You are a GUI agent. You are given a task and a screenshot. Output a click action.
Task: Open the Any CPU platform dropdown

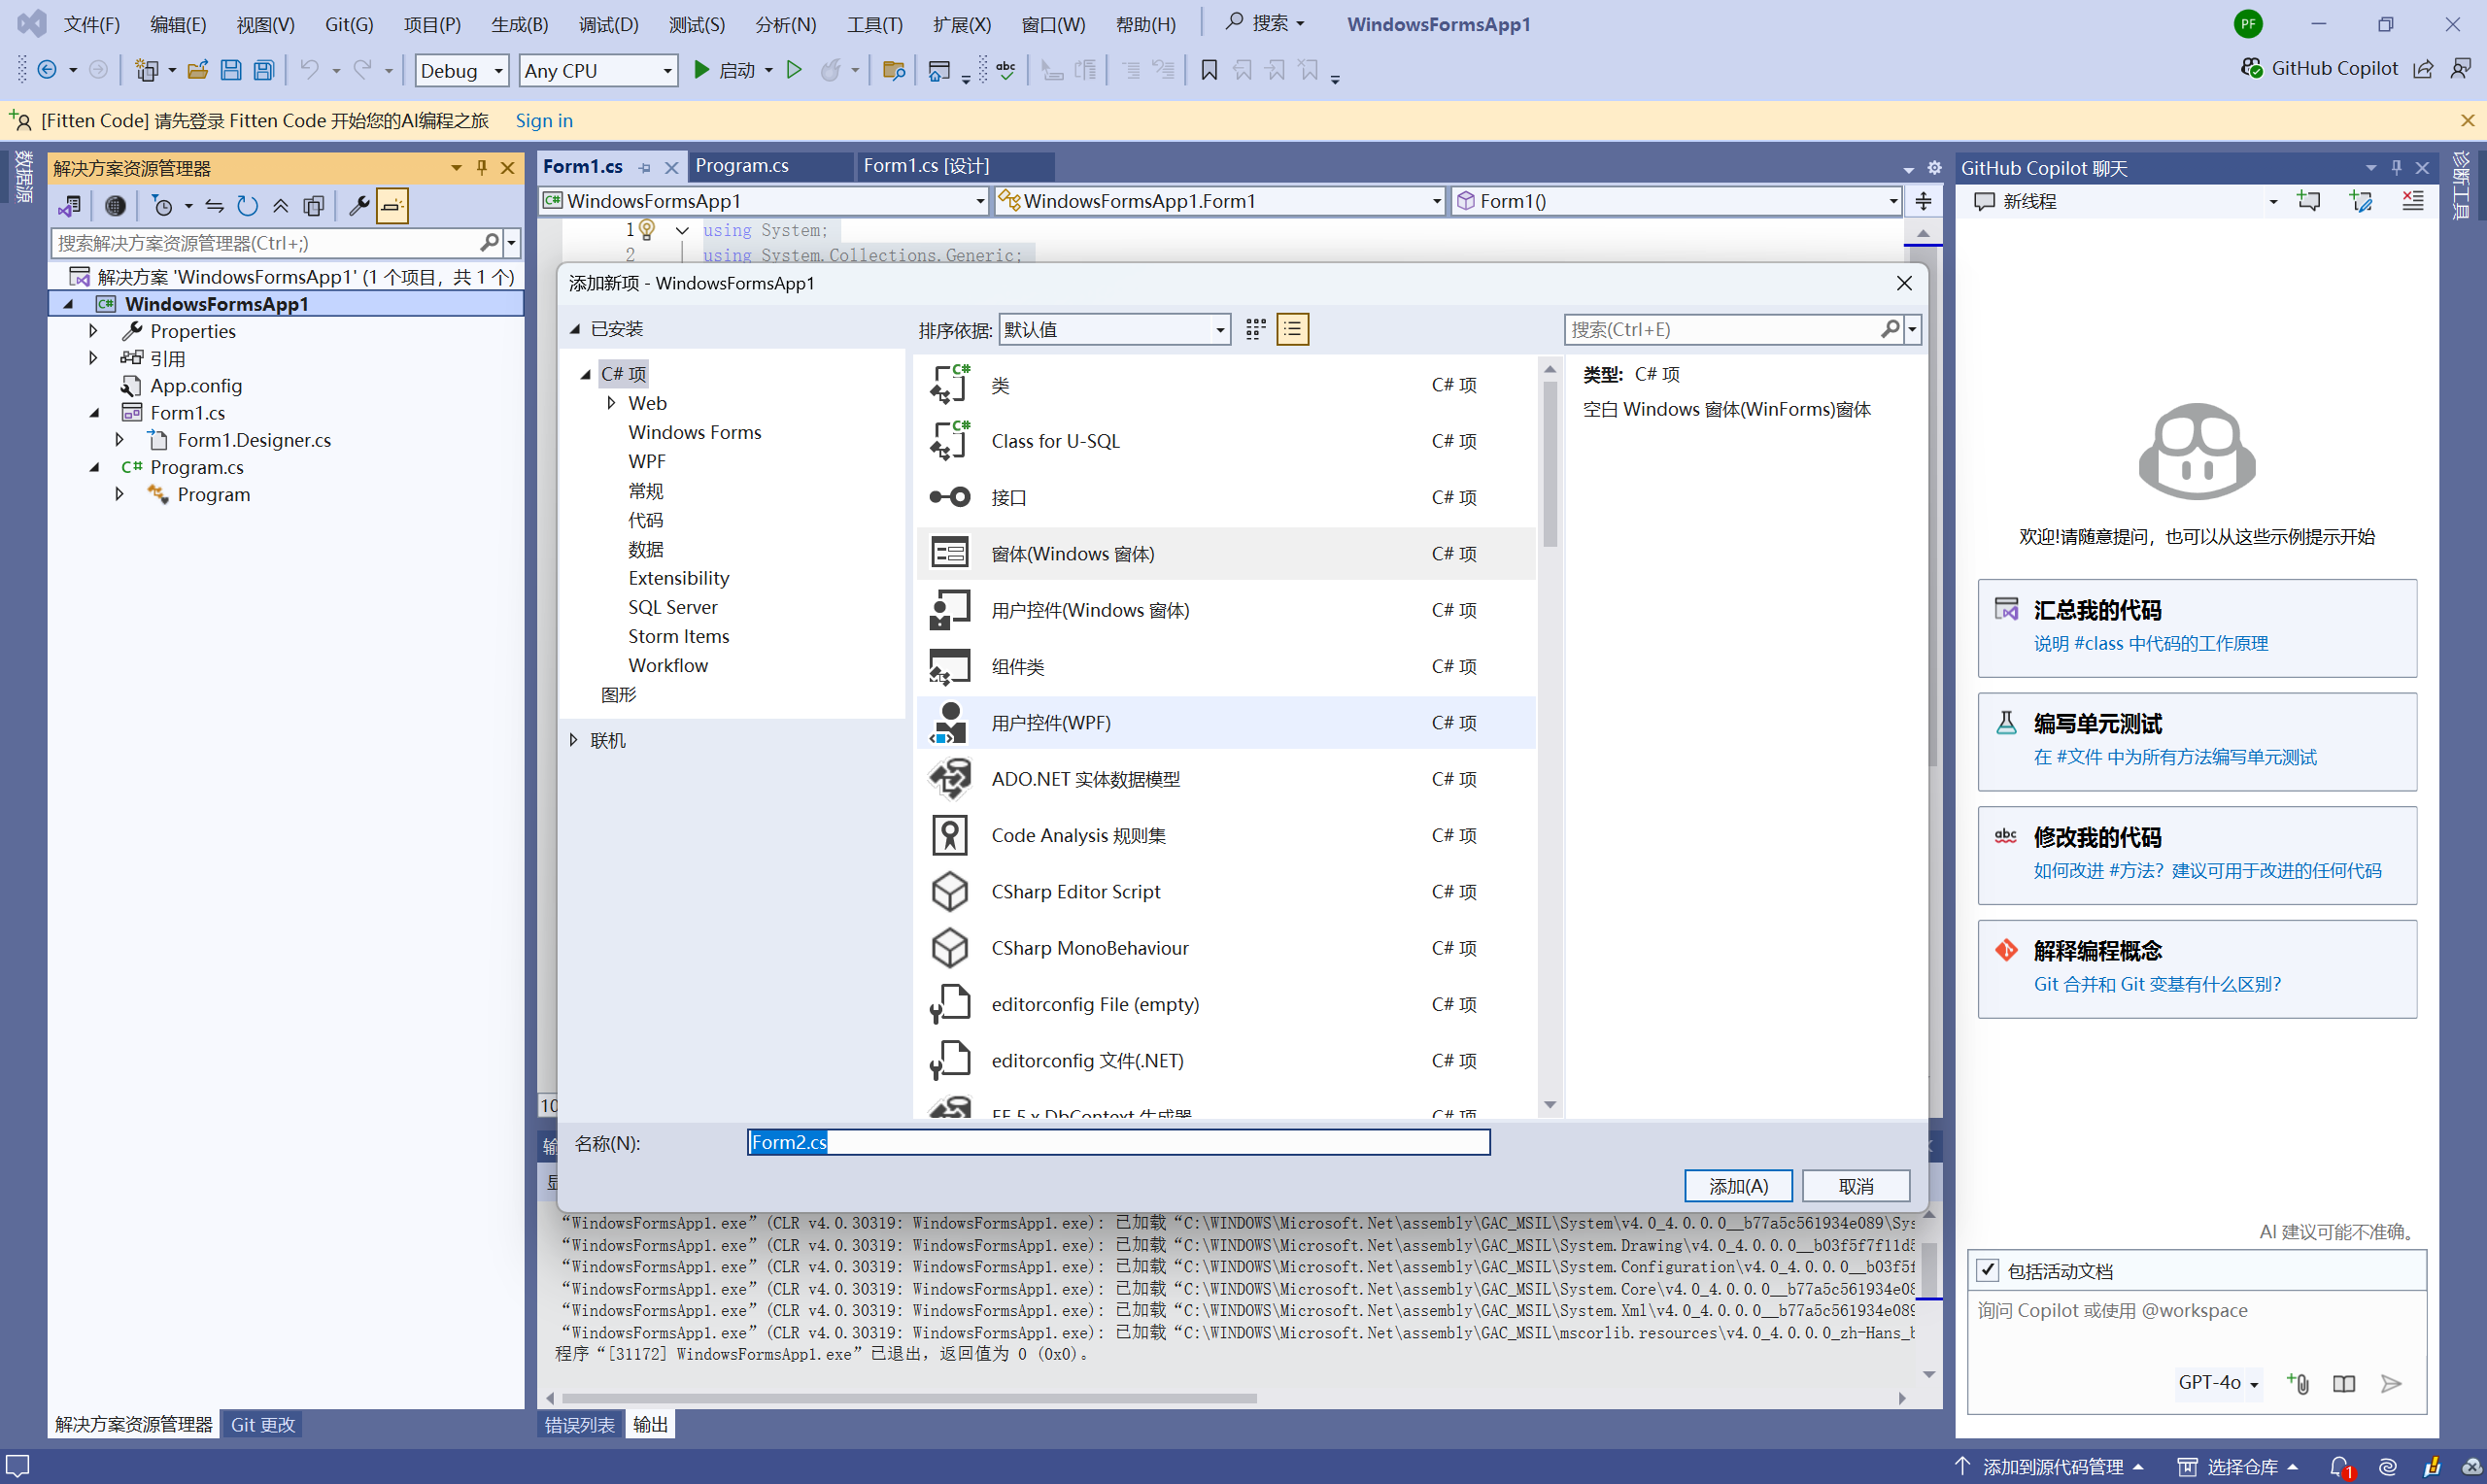[598, 70]
